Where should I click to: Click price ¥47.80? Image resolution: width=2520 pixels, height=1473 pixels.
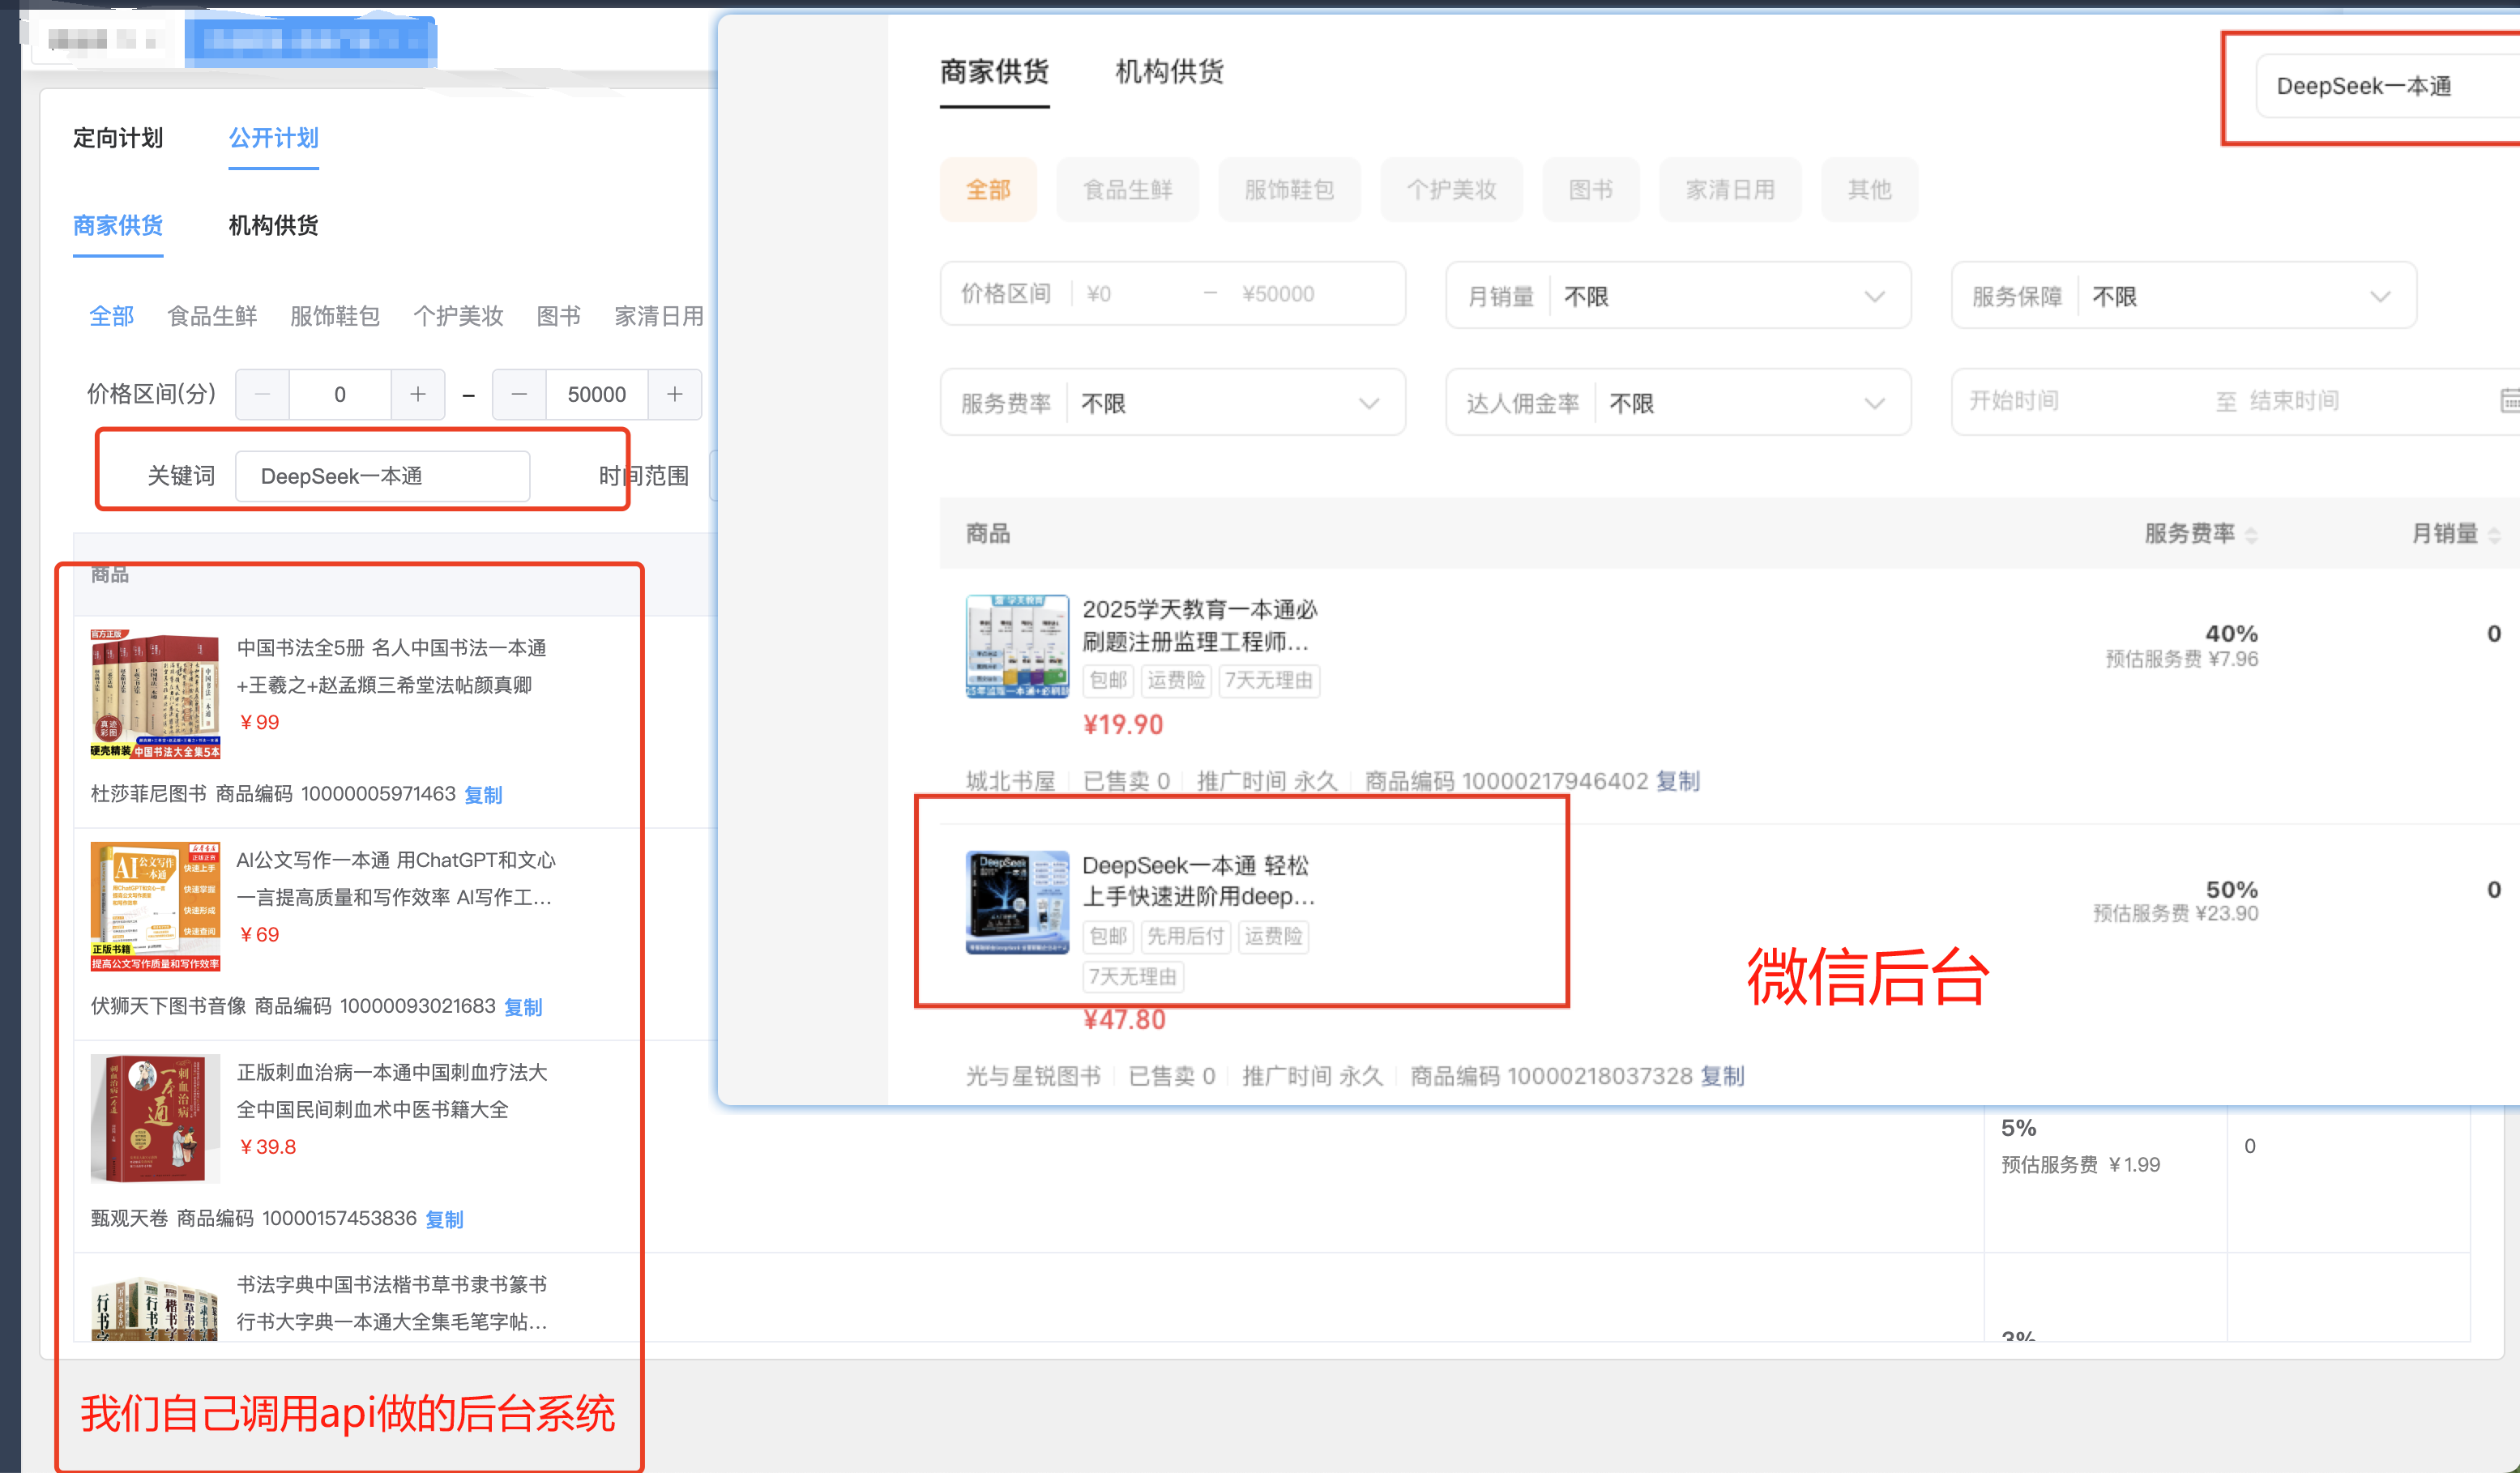(x=1124, y=1020)
